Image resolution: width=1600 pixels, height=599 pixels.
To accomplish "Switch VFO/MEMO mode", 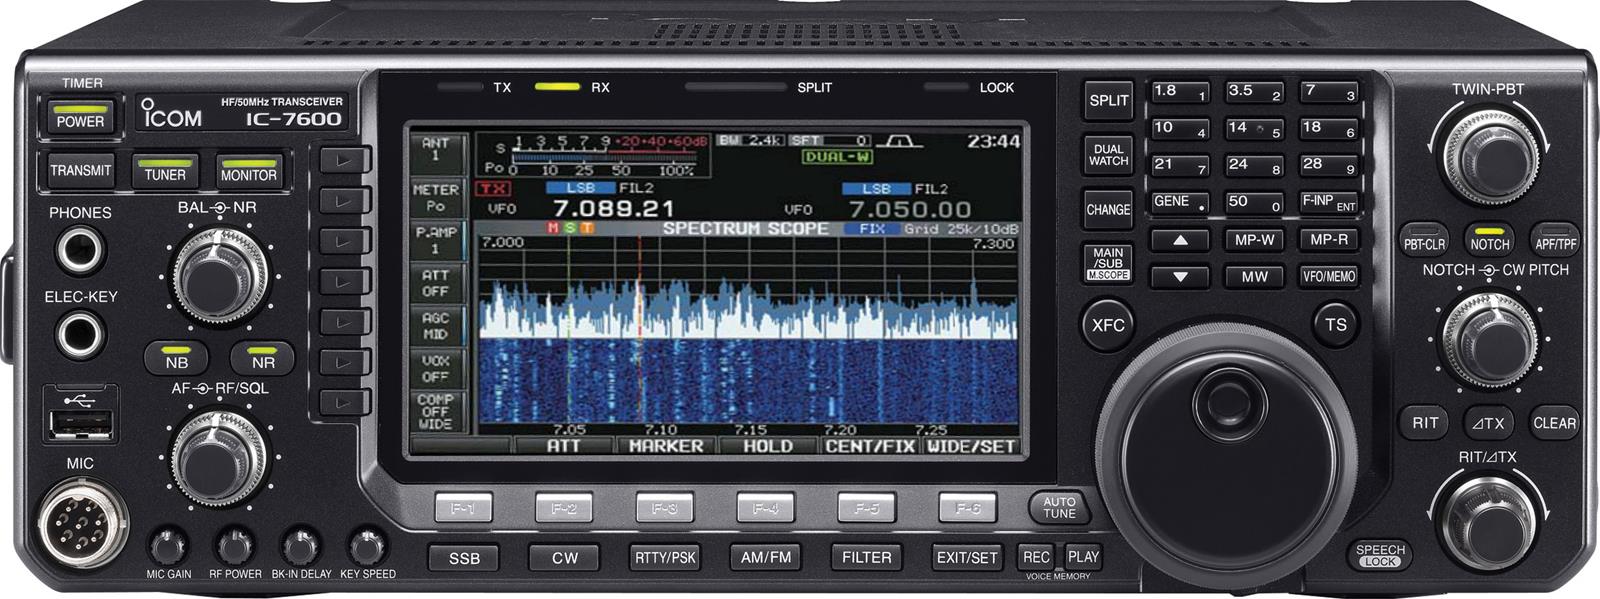I will click(1329, 277).
